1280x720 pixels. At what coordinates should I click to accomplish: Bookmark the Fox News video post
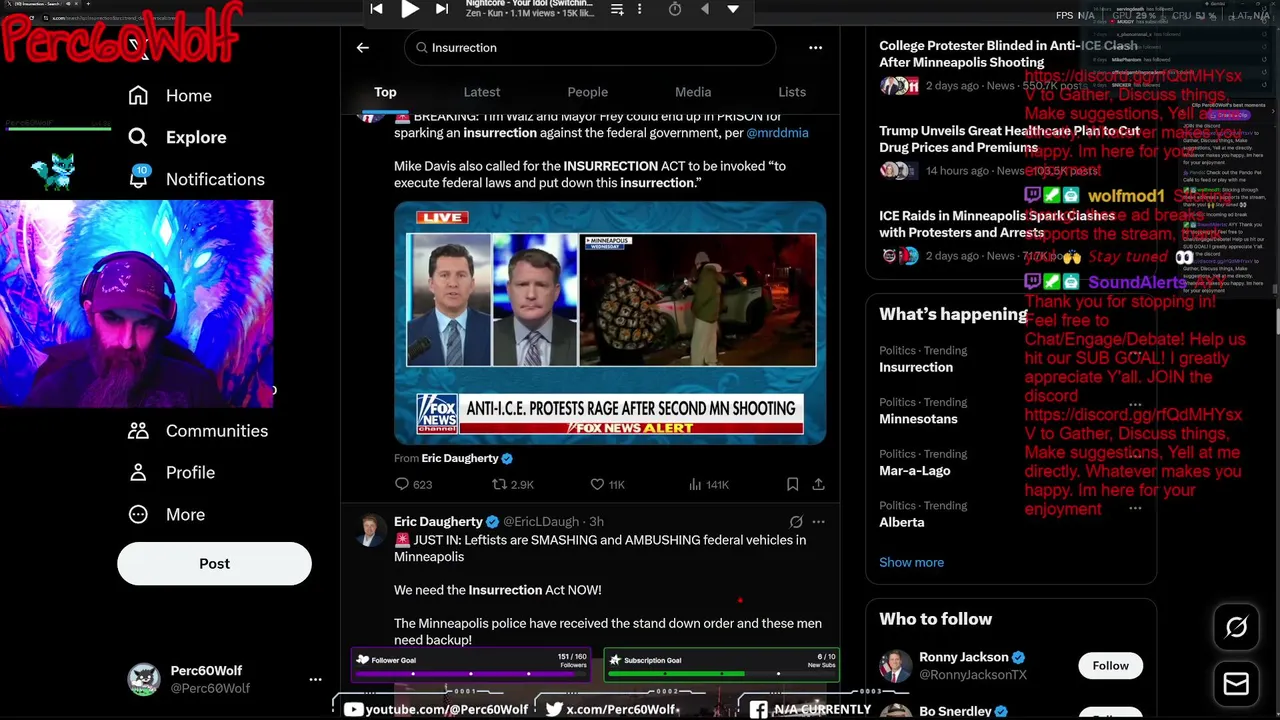click(x=792, y=484)
